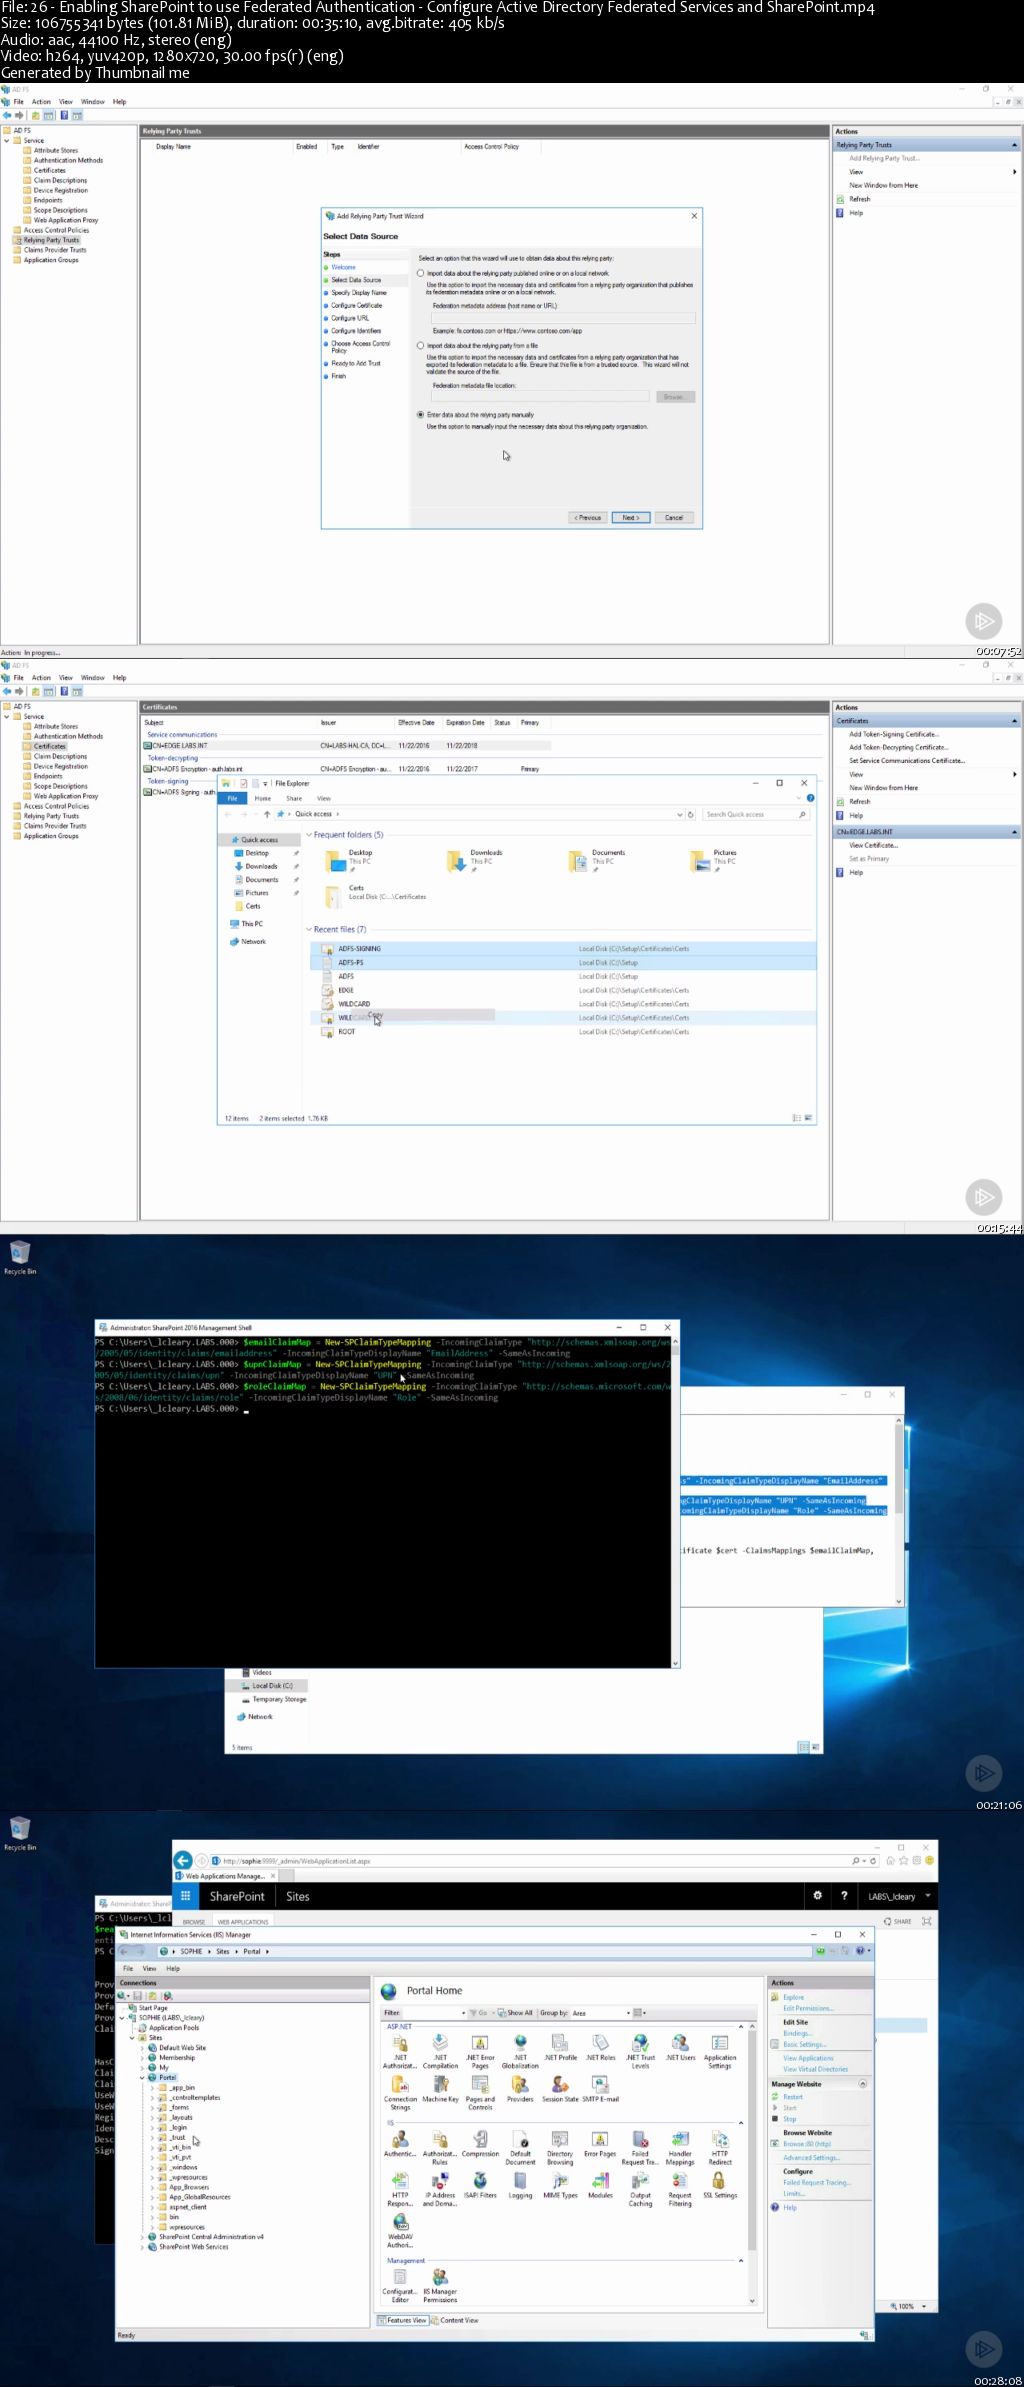Switch IIS pane to Content View
Screen dimensions: 1024x2387
455,2320
